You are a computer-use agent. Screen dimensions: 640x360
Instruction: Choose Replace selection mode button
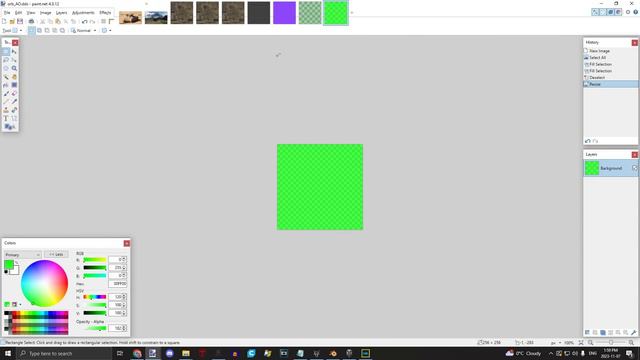click(x=31, y=31)
